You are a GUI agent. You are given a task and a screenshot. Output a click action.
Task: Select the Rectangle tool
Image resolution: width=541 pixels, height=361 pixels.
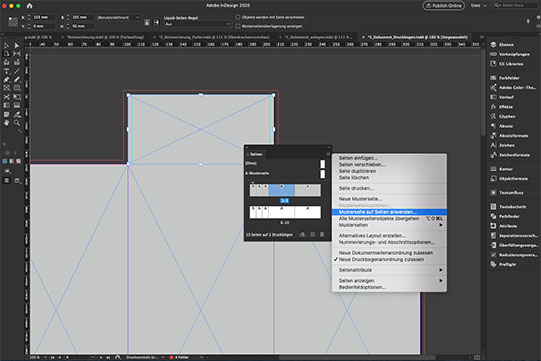(x=17, y=88)
